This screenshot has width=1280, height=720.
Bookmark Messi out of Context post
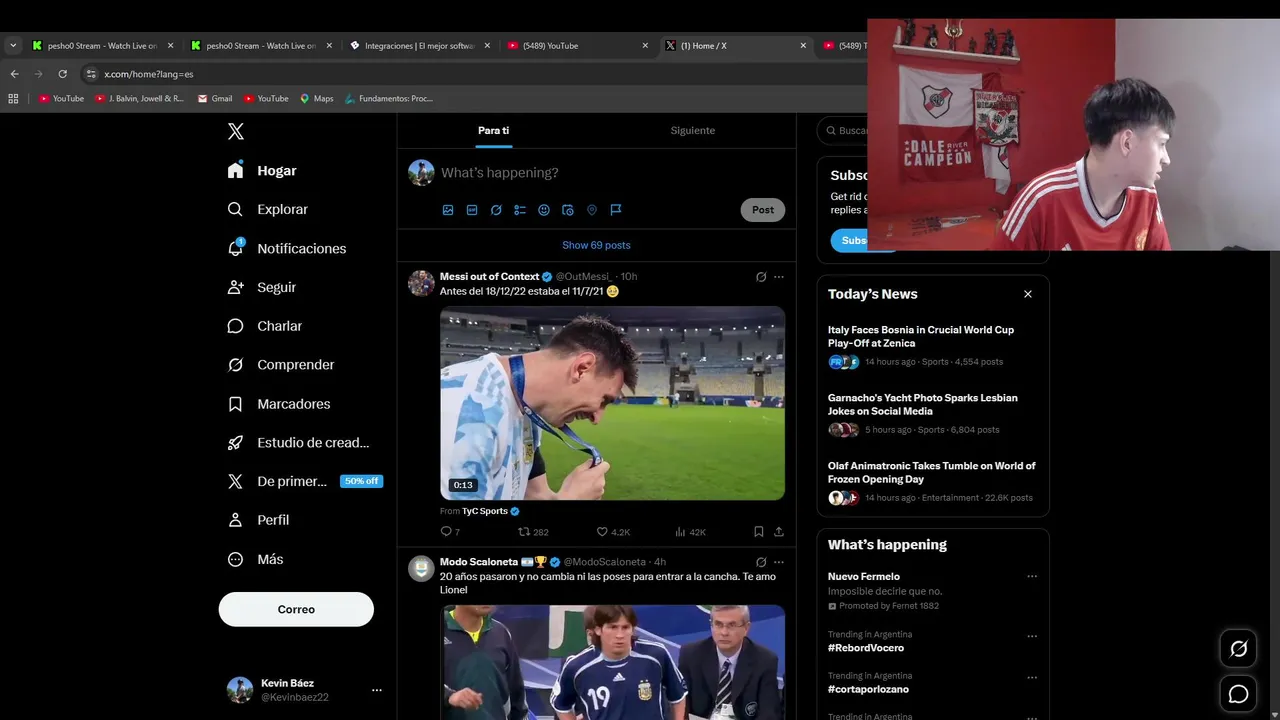point(759,532)
